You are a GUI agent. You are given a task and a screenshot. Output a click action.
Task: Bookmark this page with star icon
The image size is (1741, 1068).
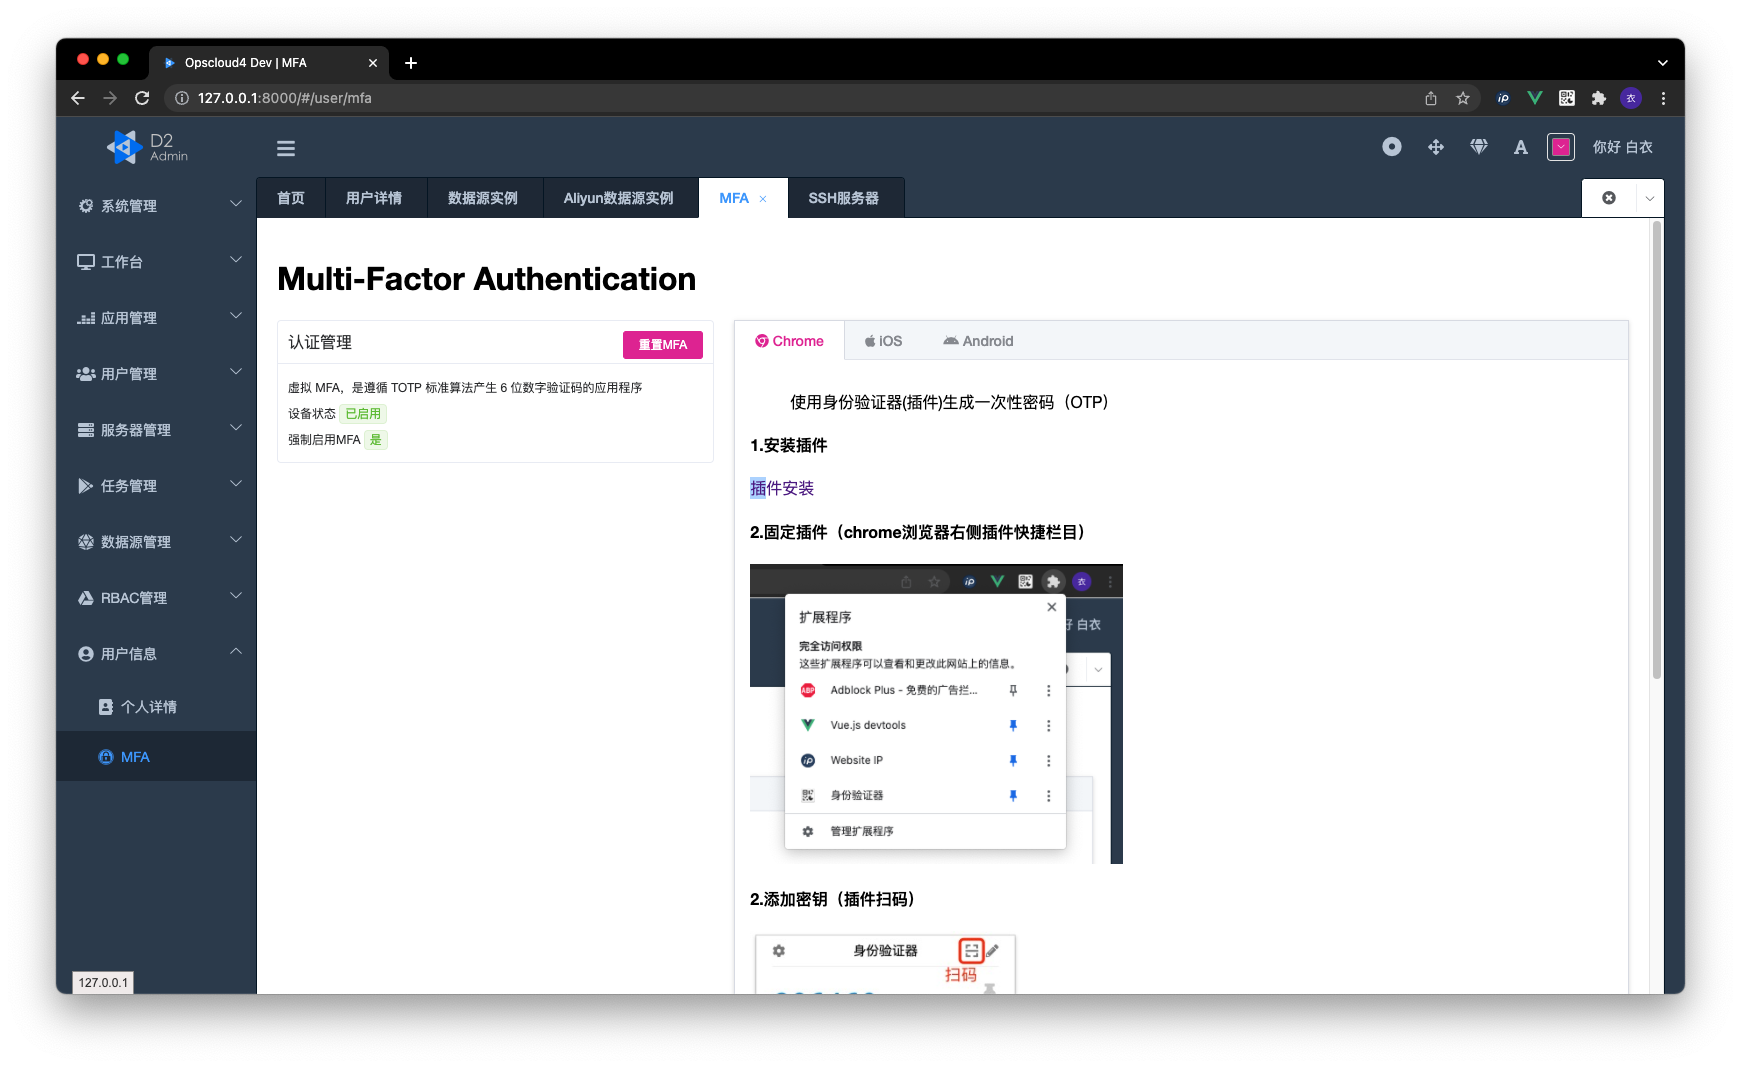1463,98
